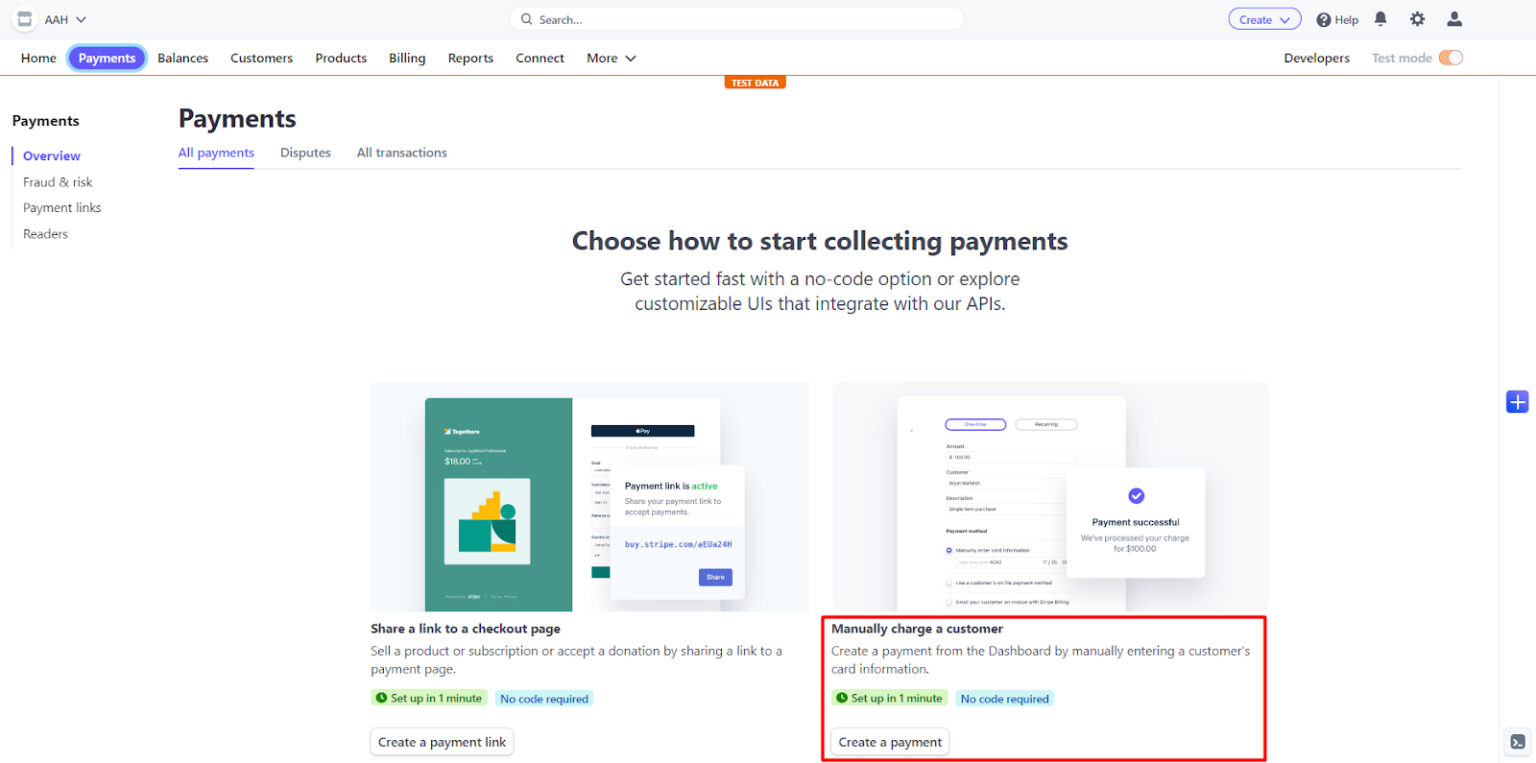Select Payment links in the sidebar

(62, 207)
